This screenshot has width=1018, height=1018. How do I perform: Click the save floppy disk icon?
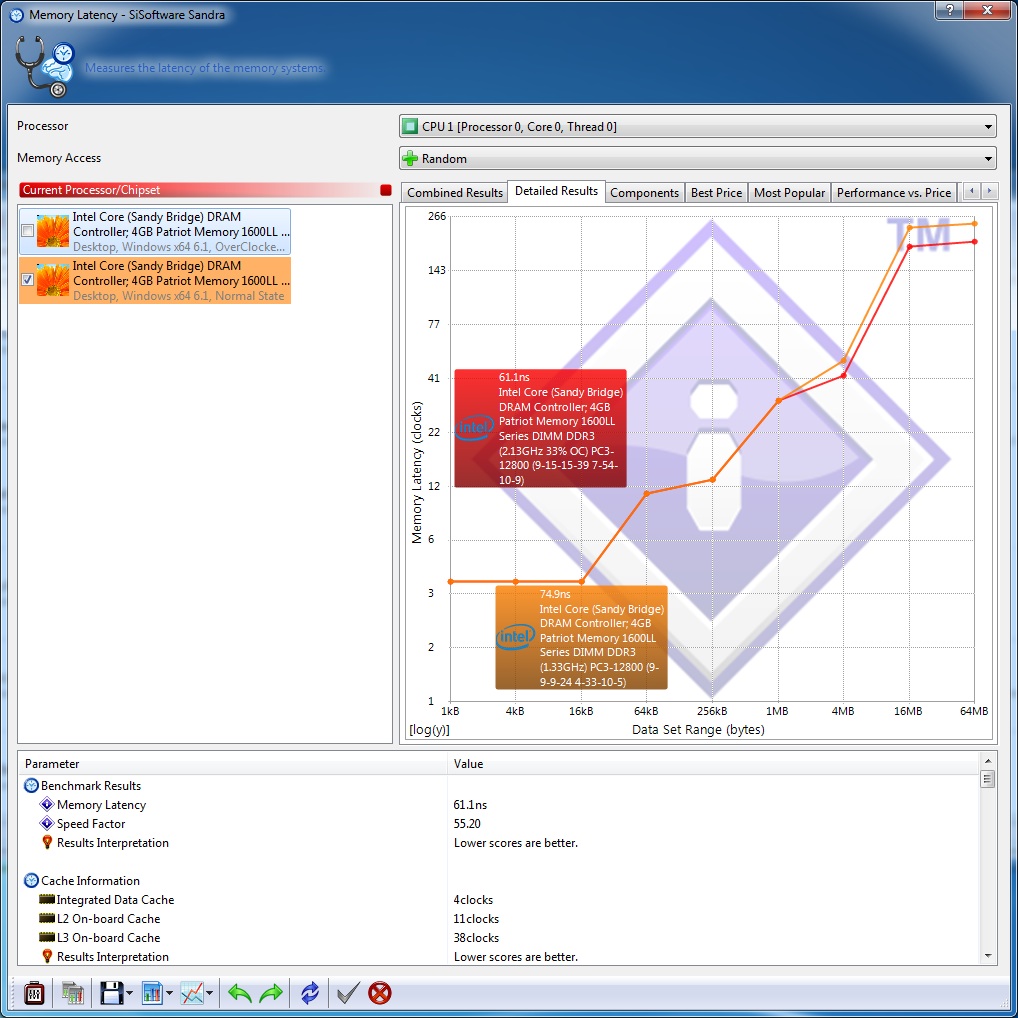(111, 993)
